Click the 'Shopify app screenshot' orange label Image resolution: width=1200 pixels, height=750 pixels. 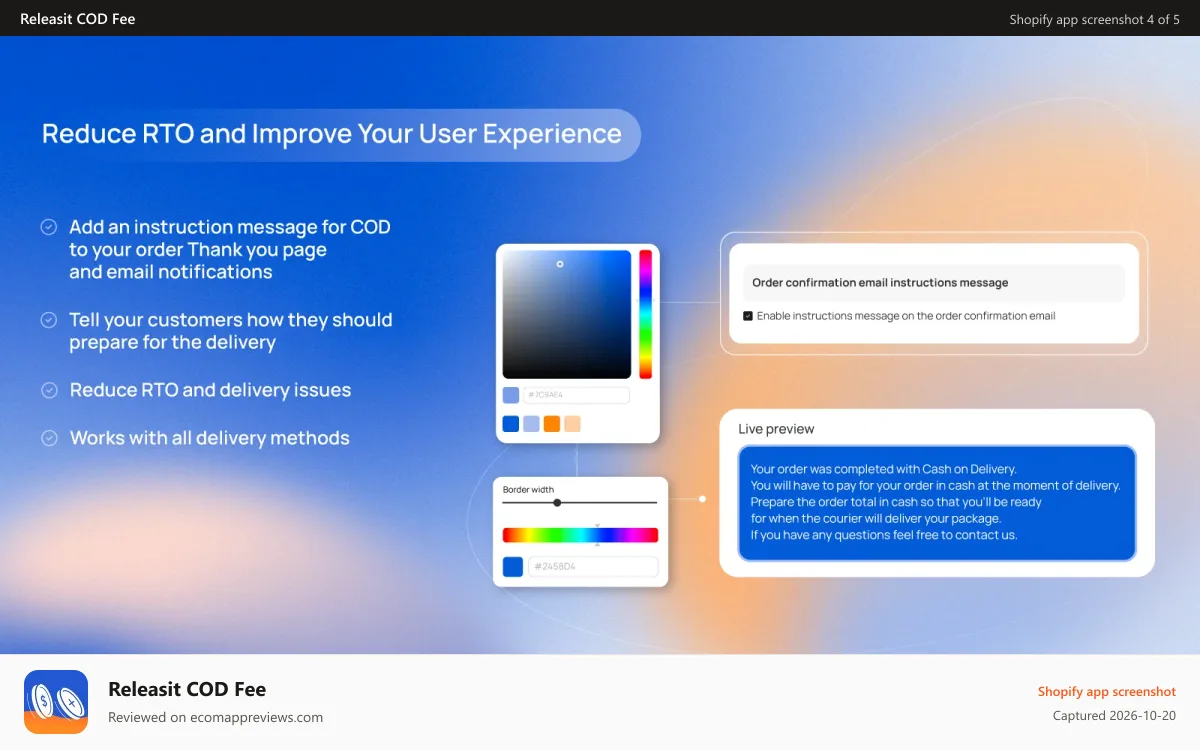1107,692
